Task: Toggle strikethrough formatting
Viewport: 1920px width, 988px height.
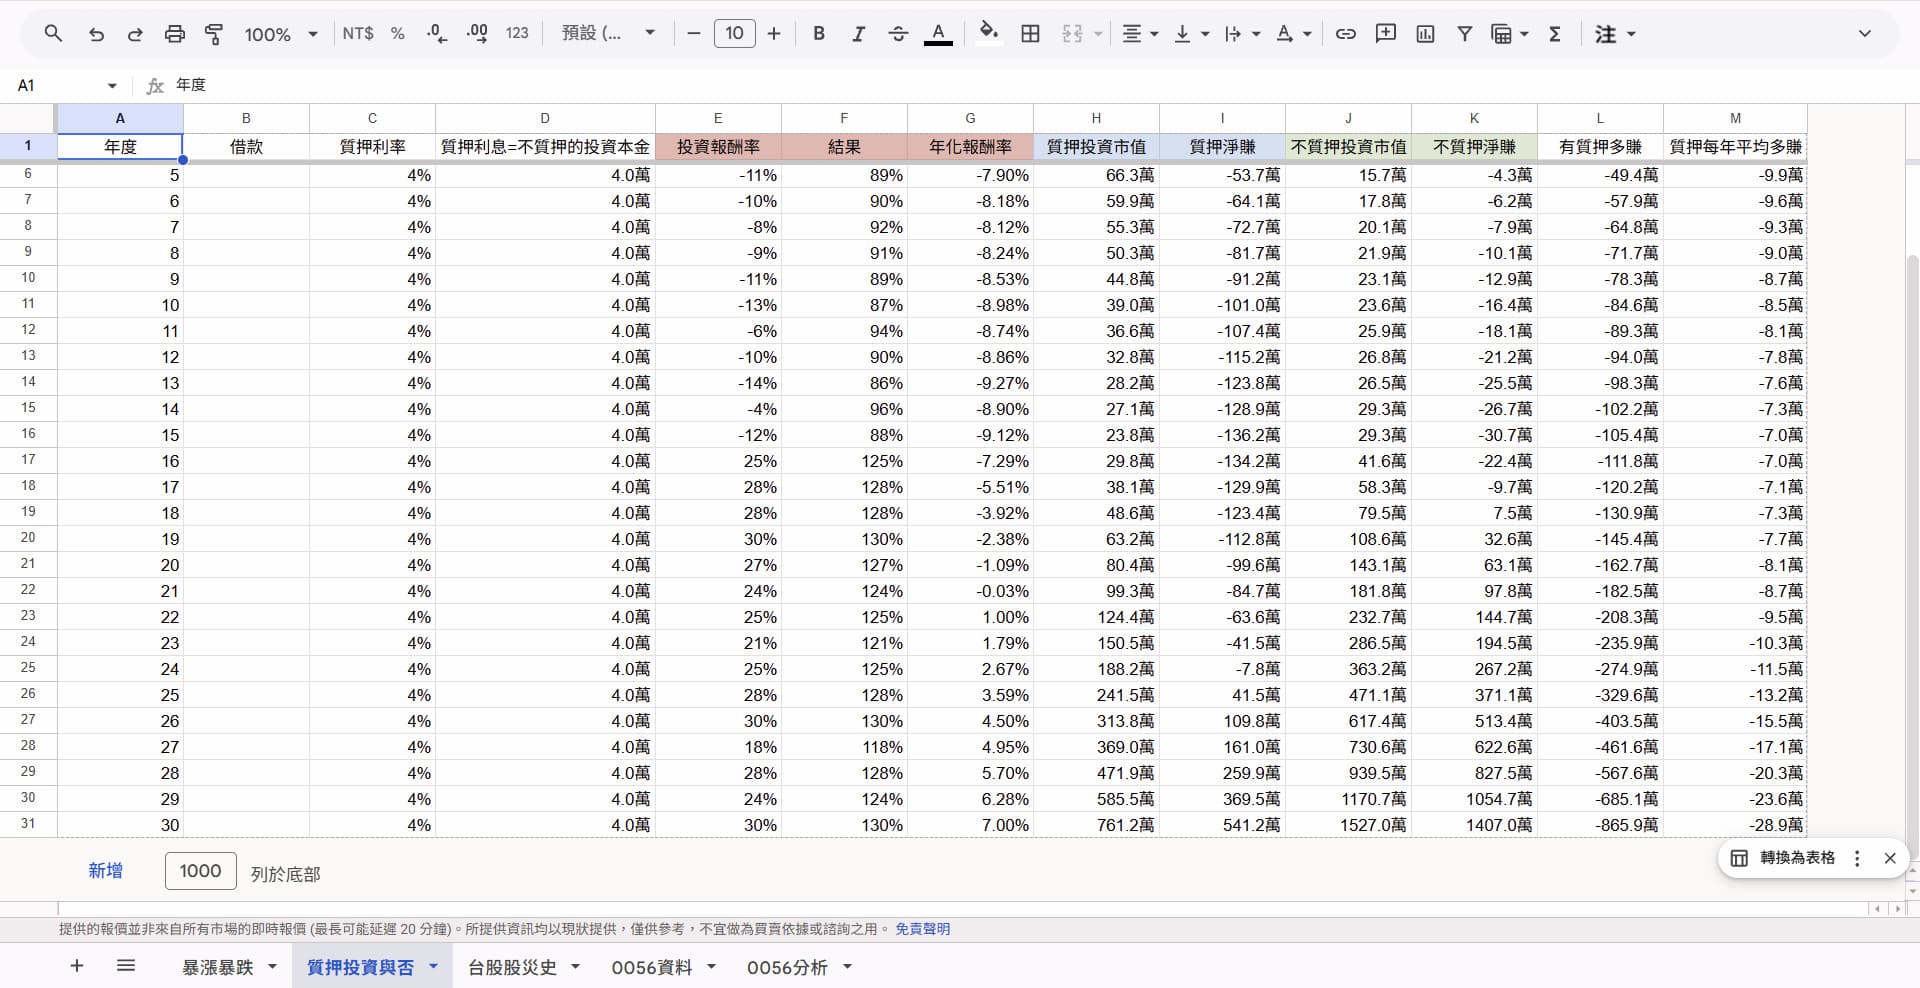Action: pyautogui.click(x=898, y=34)
